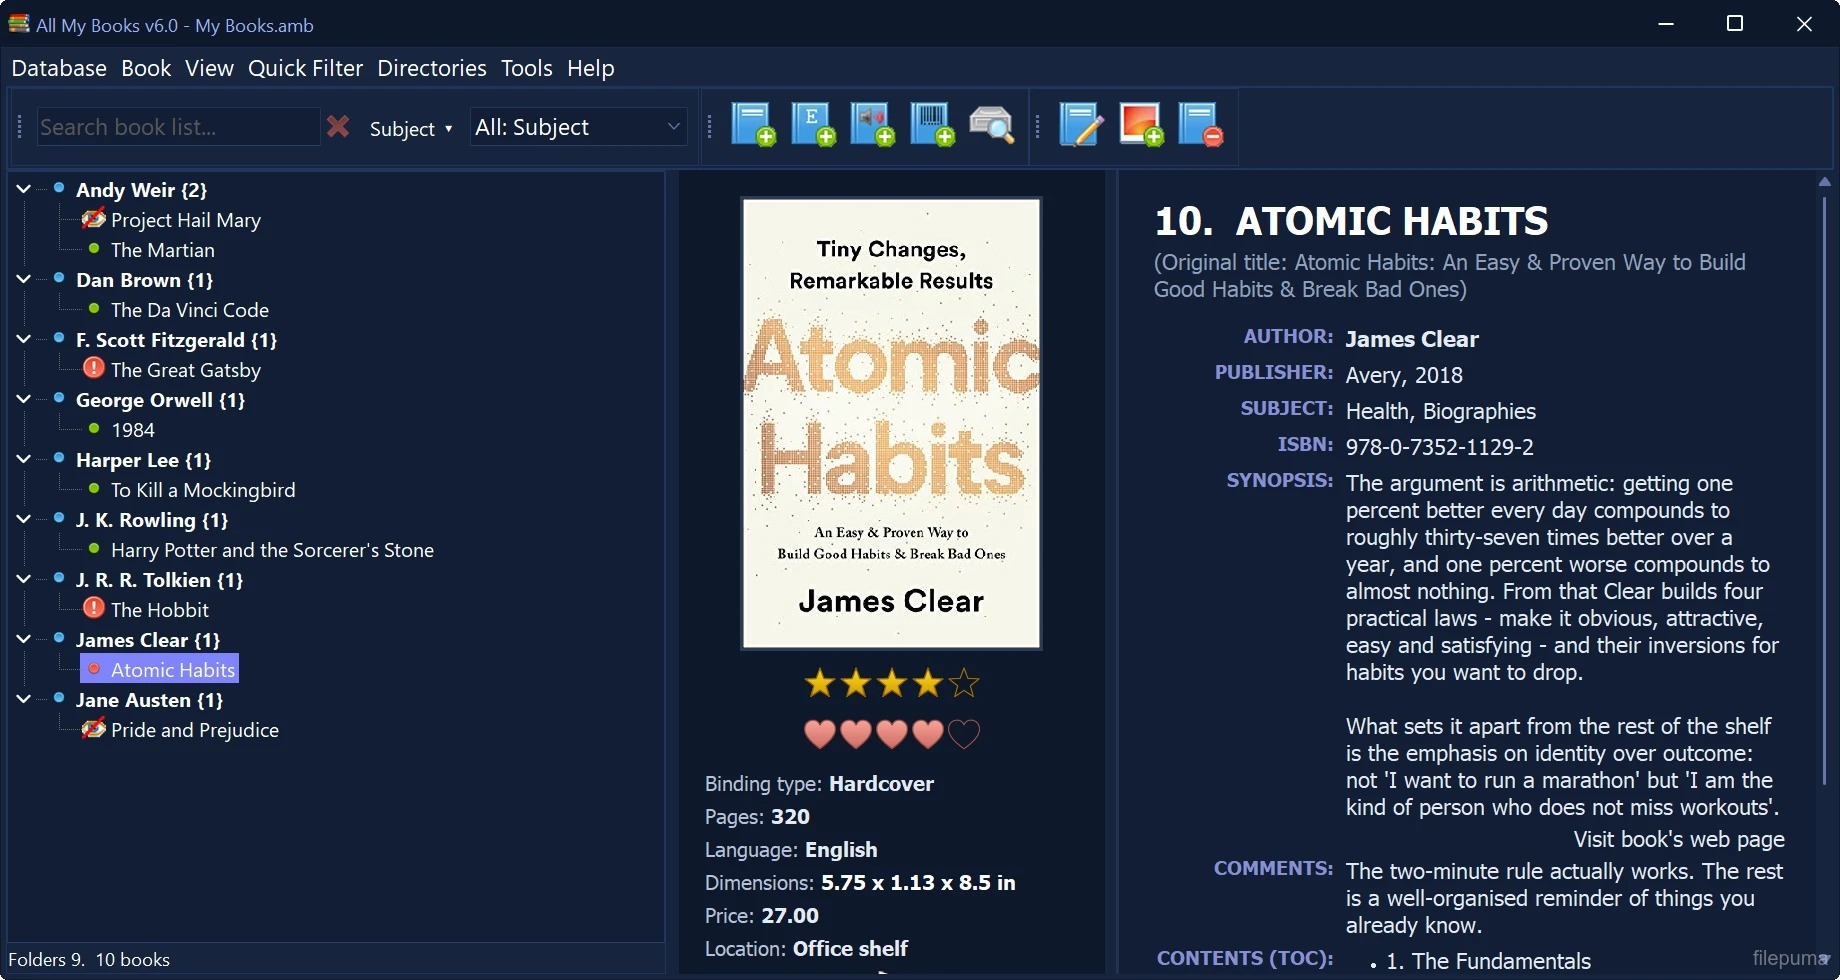
Task: Click the third filled heart in the rating
Action: coord(892,734)
